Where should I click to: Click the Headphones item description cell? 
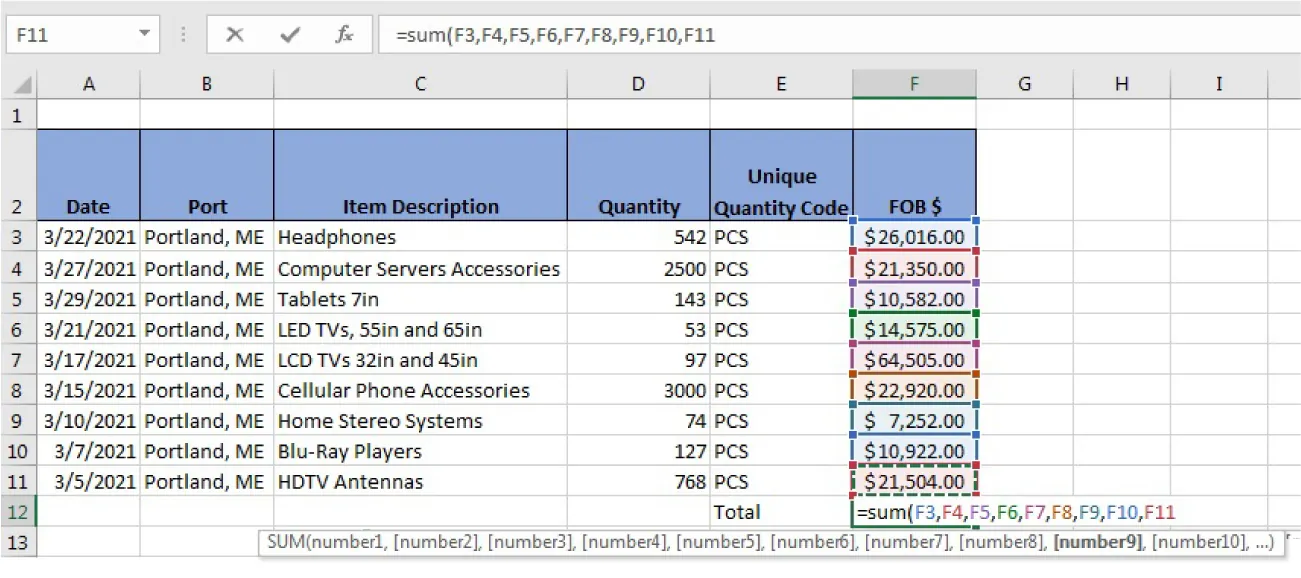pyautogui.click(x=420, y=237)
